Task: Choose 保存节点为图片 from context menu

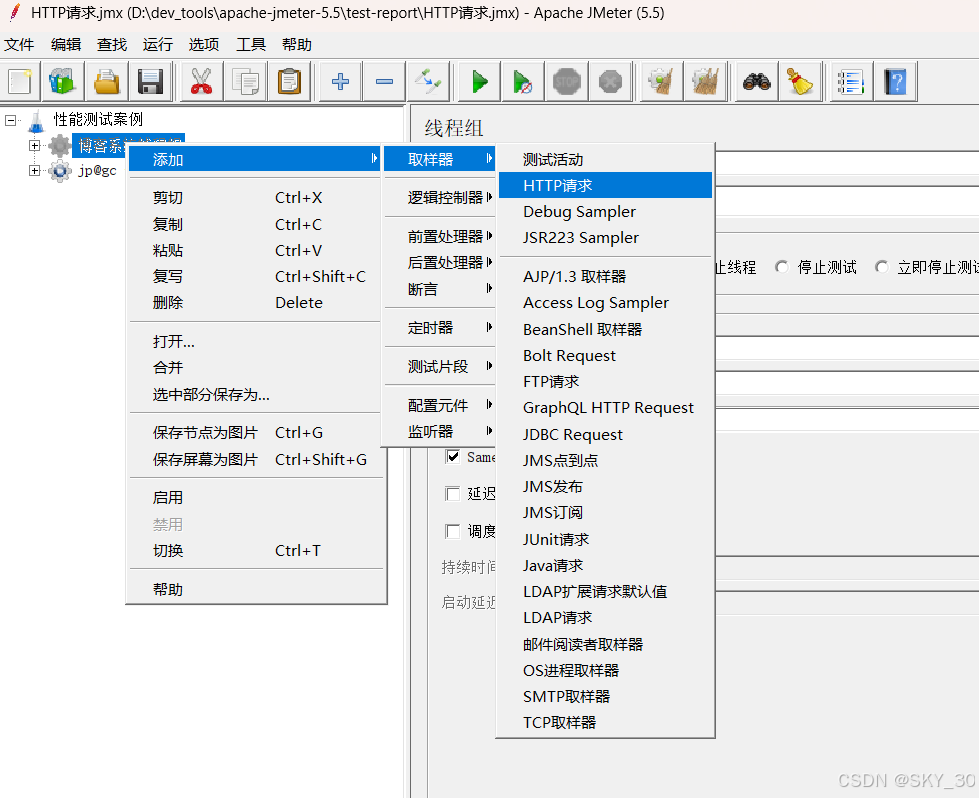Action: point(256,433)
